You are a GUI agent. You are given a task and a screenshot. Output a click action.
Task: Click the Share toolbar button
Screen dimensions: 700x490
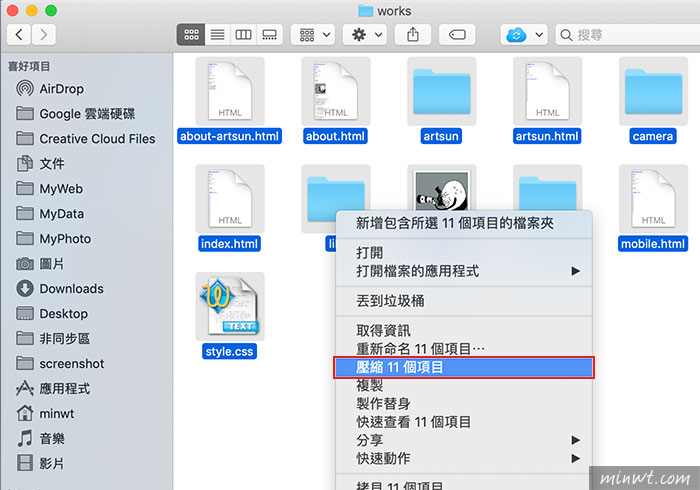(413, 34)
